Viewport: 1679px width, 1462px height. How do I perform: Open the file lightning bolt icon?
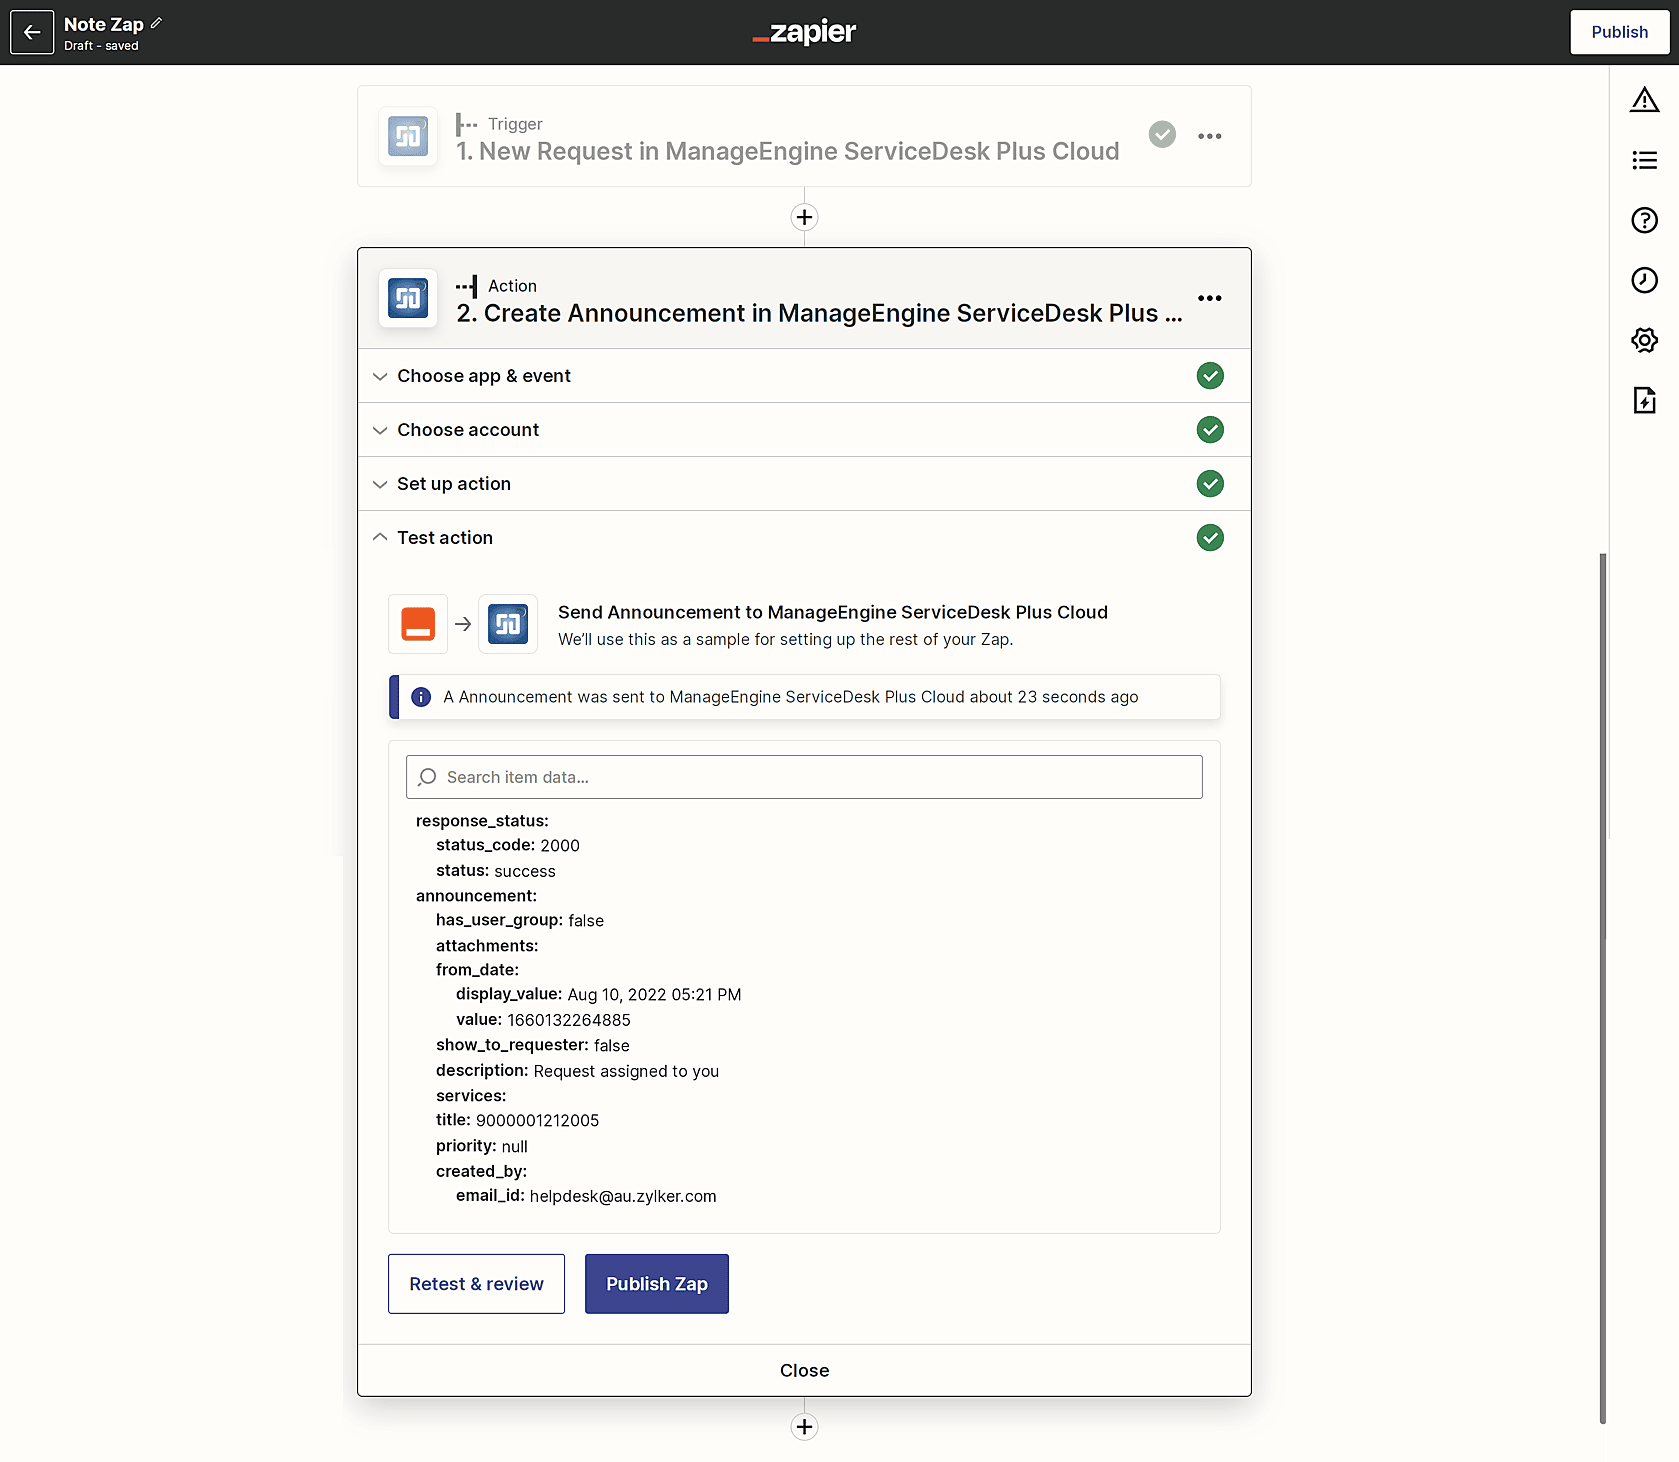1644,400
